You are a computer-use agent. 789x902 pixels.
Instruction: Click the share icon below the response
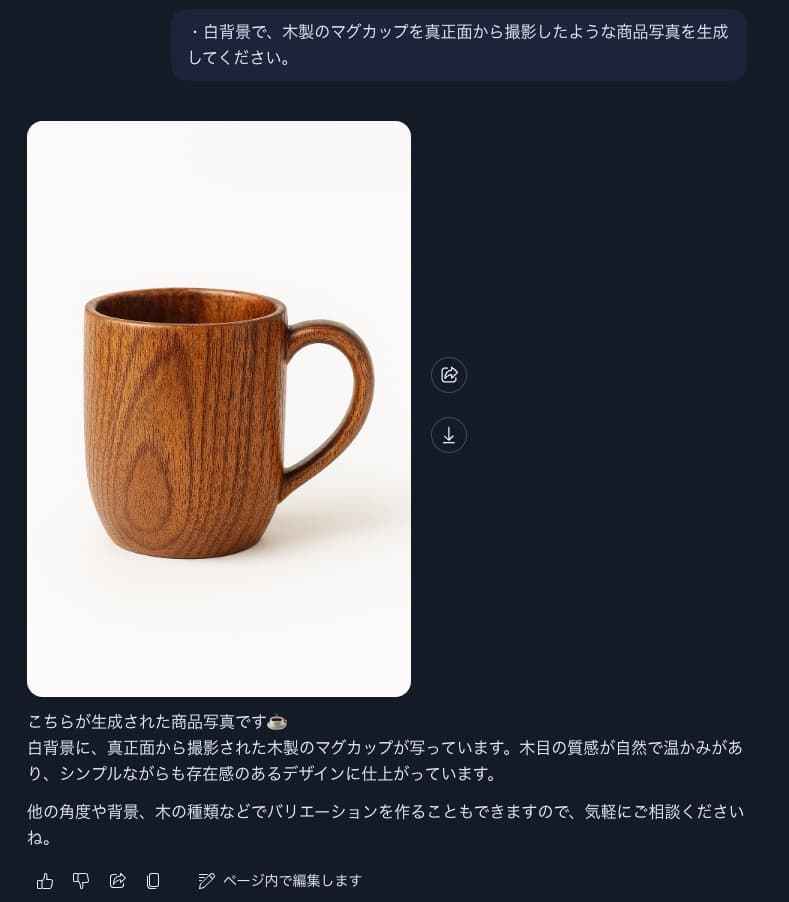point(117,881)
